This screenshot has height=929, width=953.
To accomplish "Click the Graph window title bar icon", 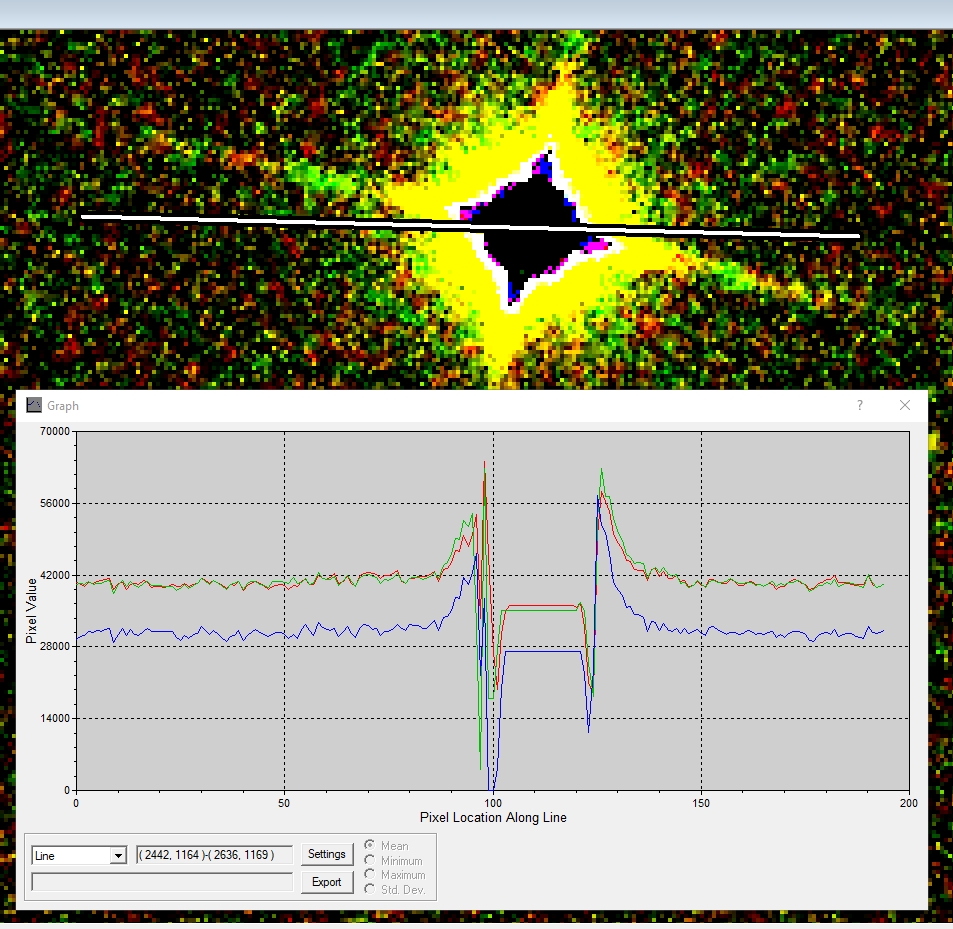I will [35, 406].
